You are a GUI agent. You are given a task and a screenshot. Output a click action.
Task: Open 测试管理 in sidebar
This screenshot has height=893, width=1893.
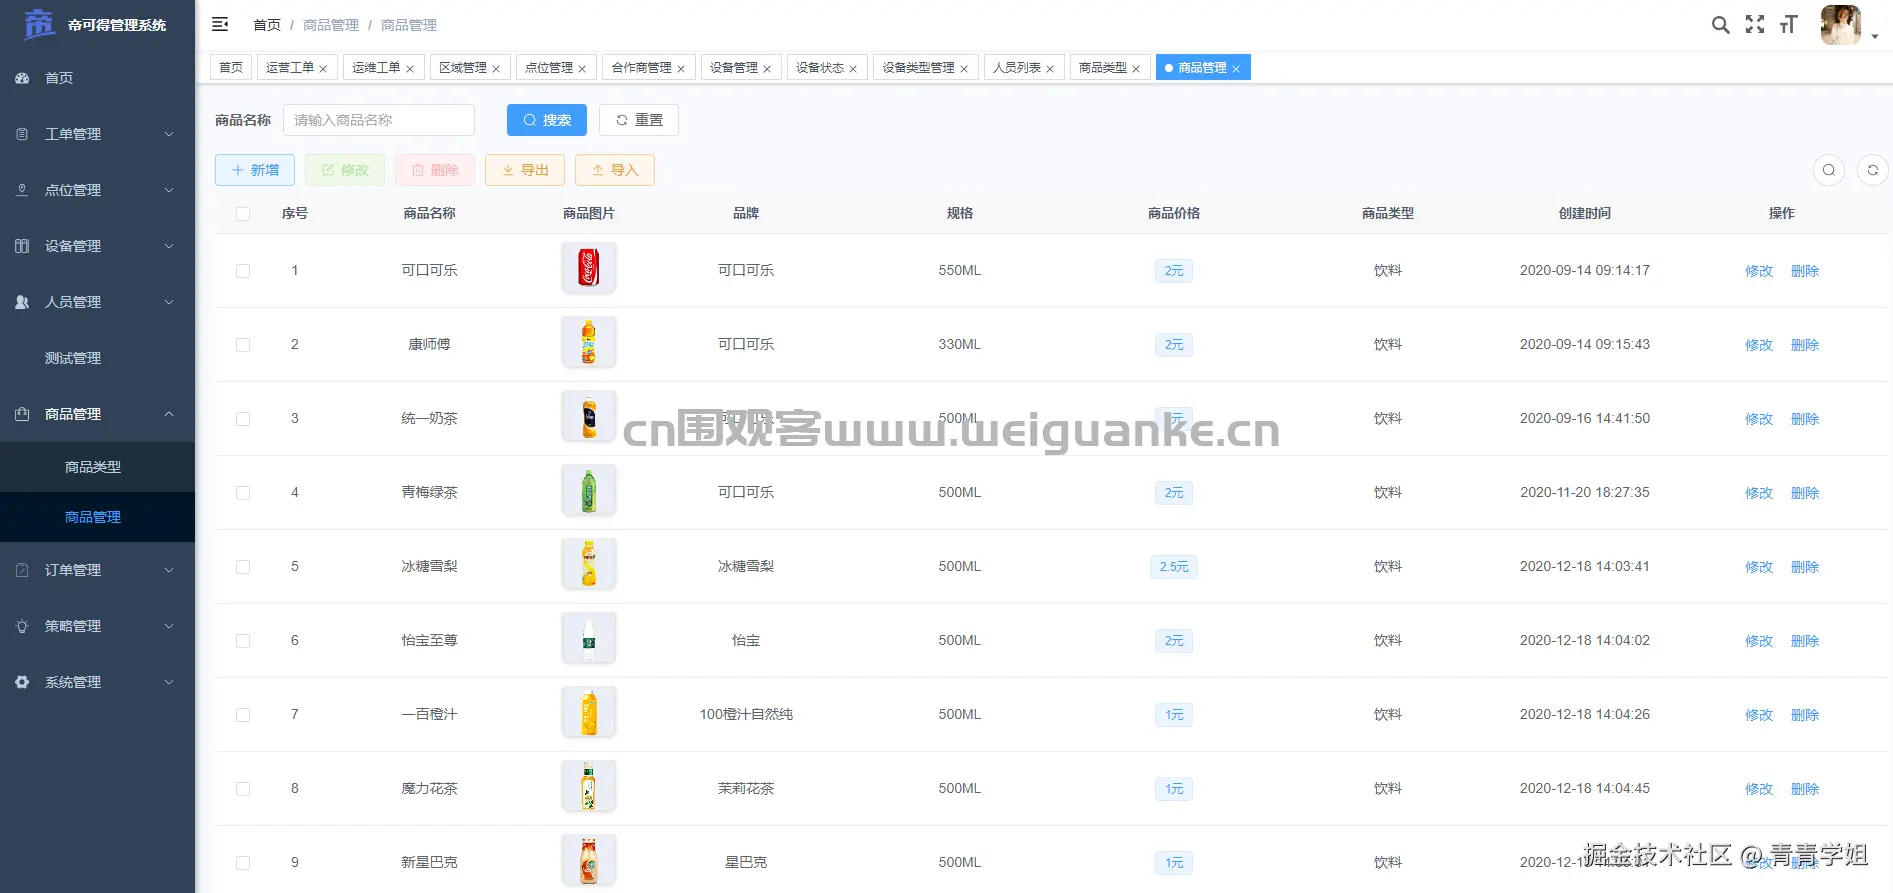(97, 358)
